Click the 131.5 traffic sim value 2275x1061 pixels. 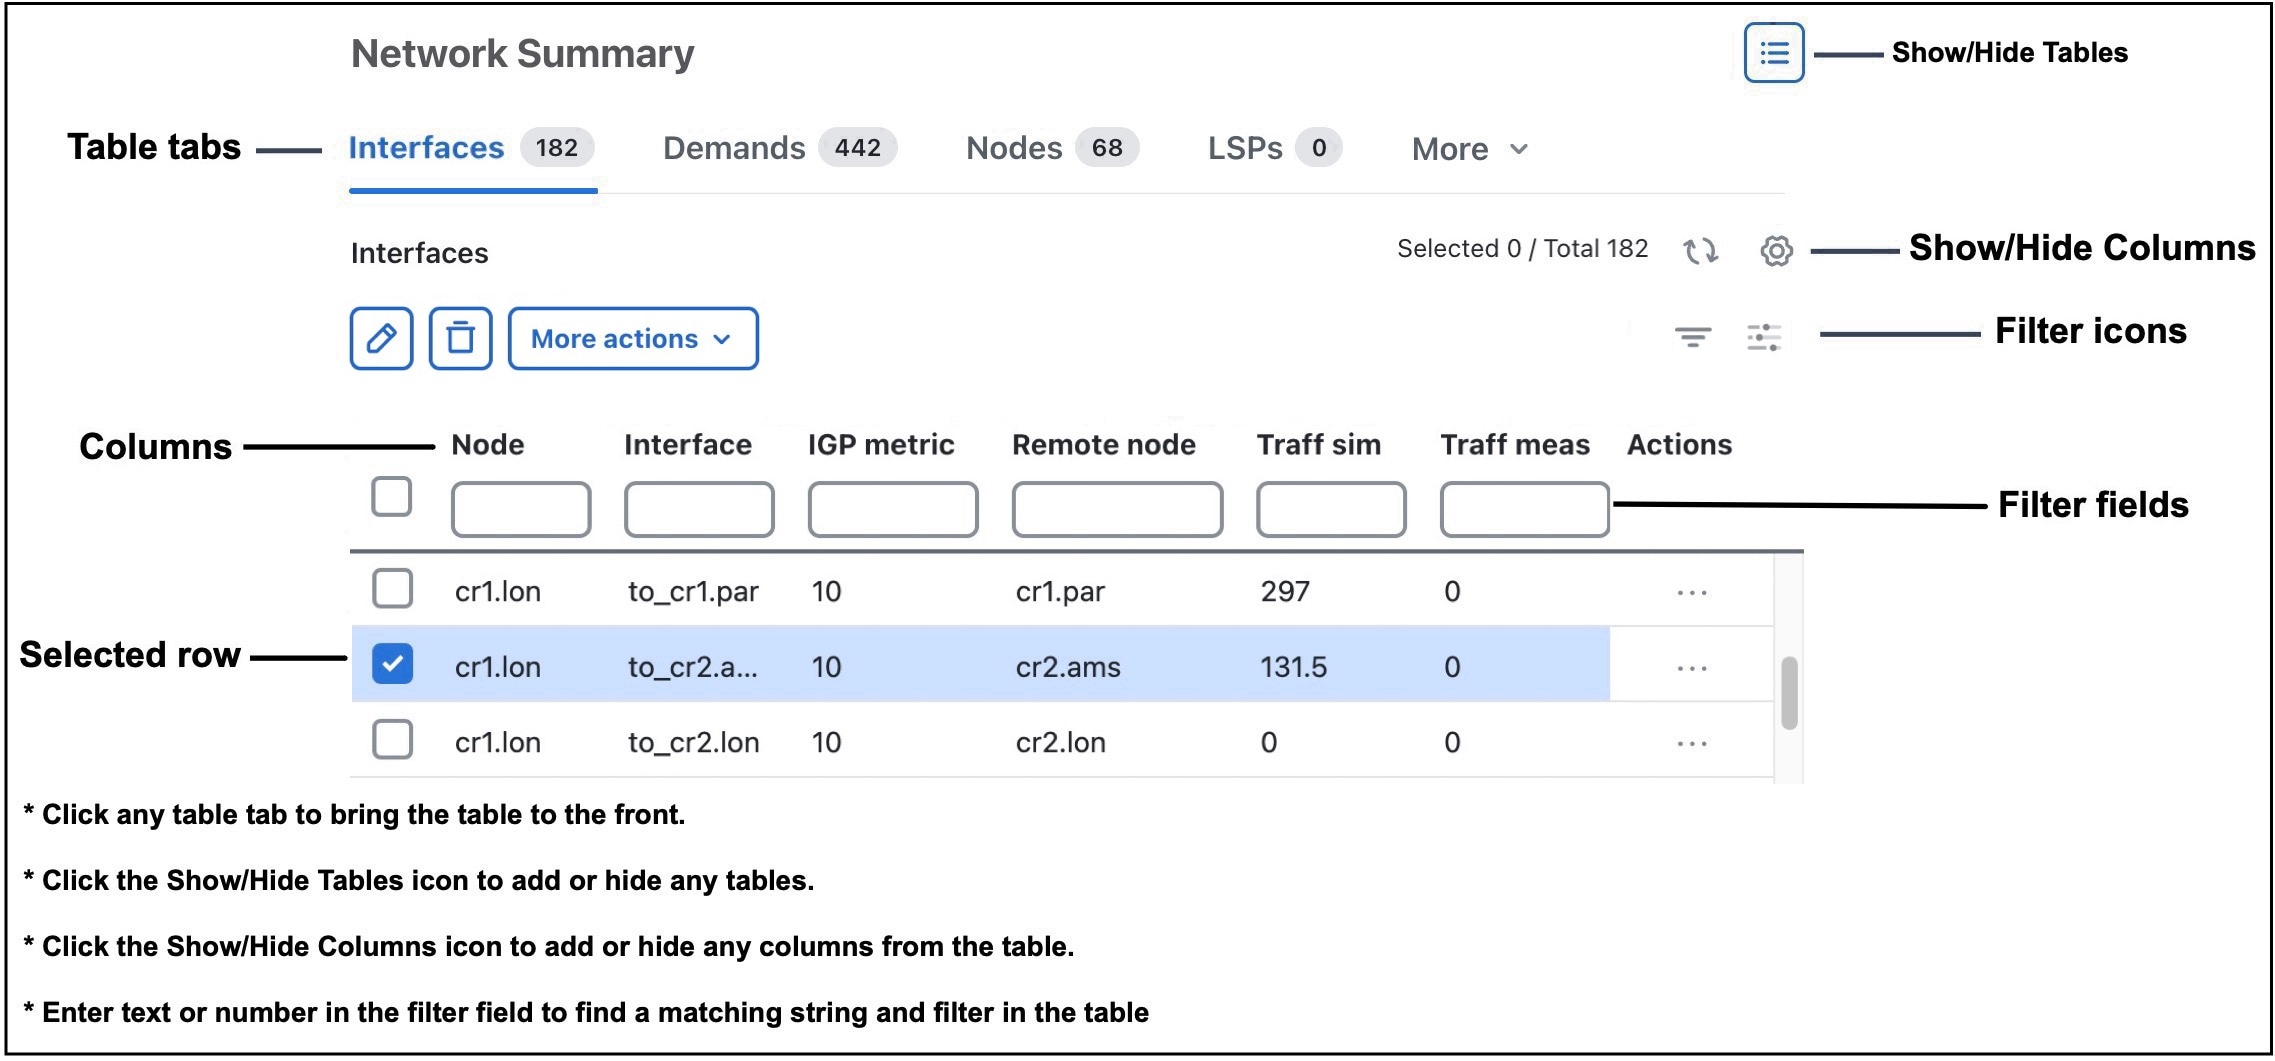pyautogui.click(x=1294, y=667)
